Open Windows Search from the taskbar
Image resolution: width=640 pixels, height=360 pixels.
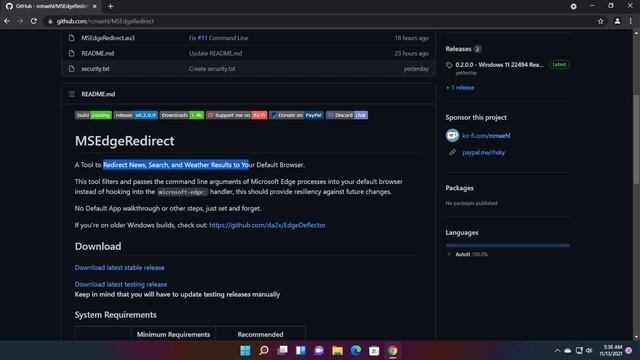[264, 351]
